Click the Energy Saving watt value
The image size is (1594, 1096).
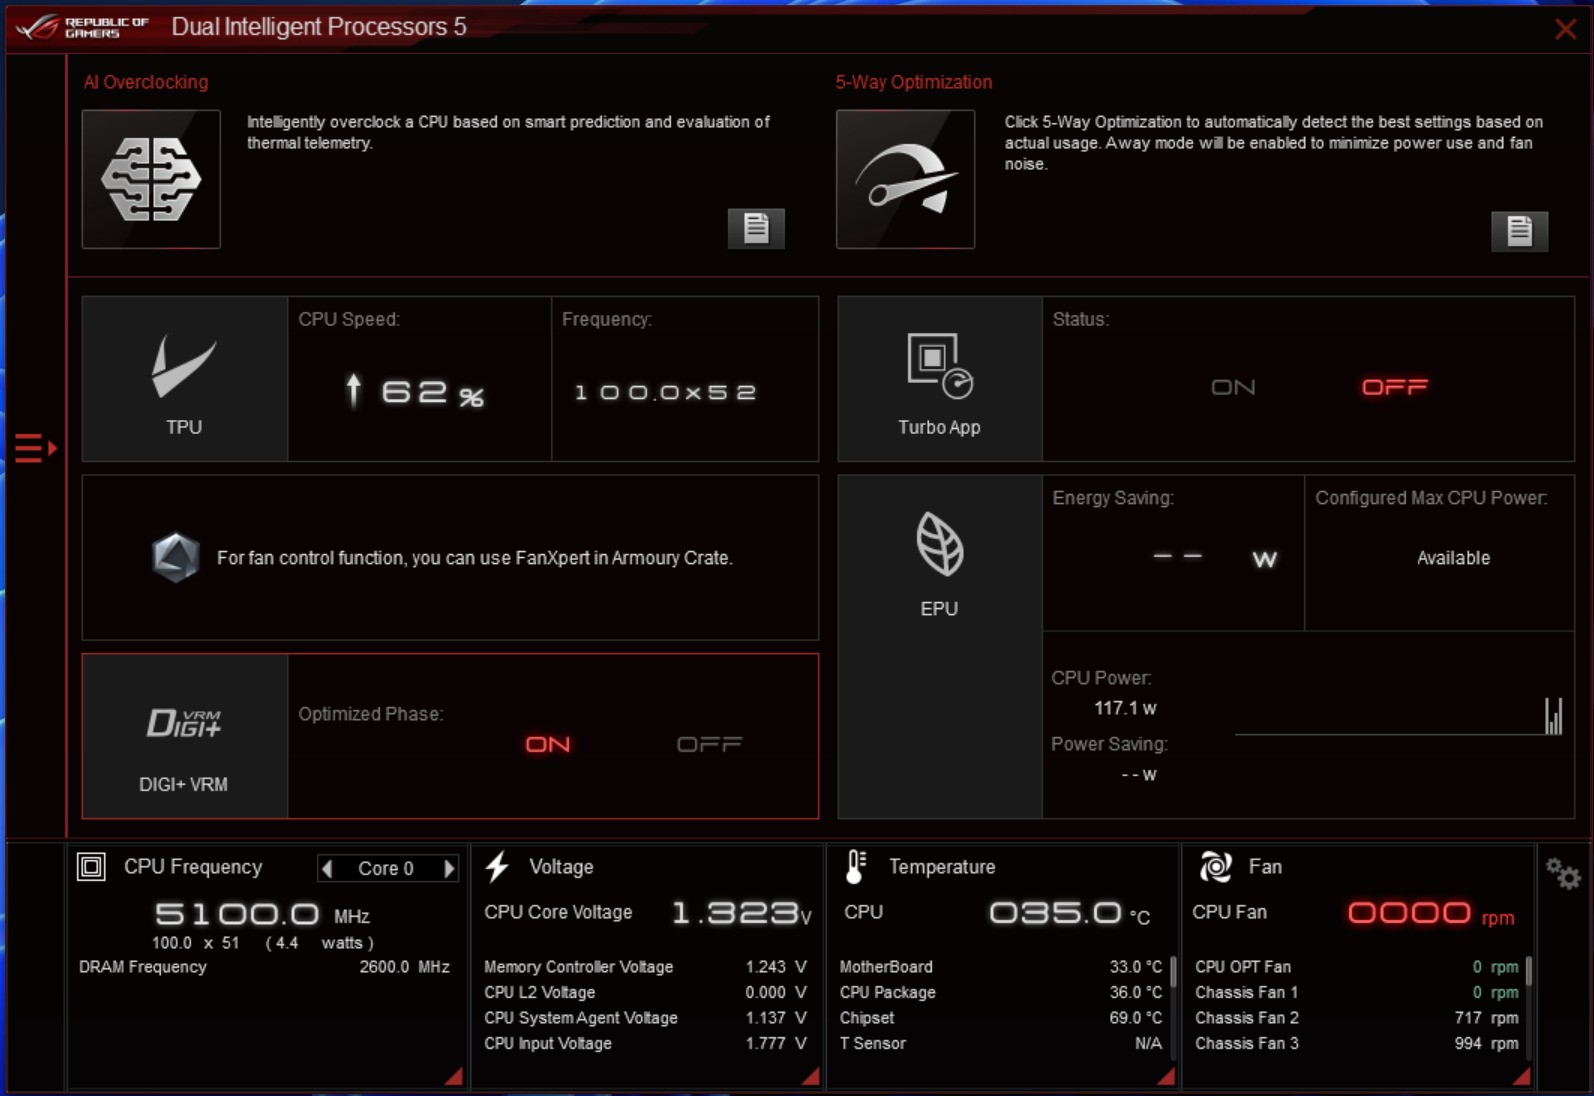[x=1215, y=558]
